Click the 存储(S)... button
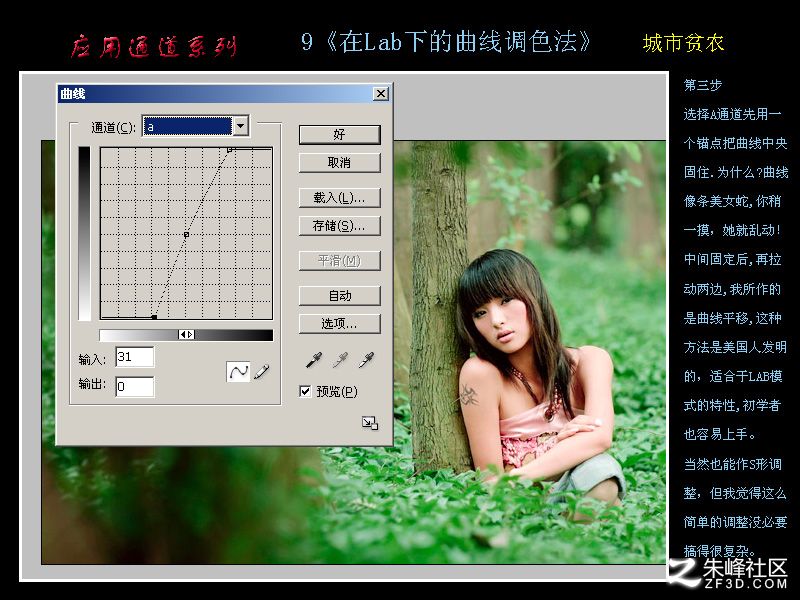This screenshot has height=600, width=800. click(339, 226)
